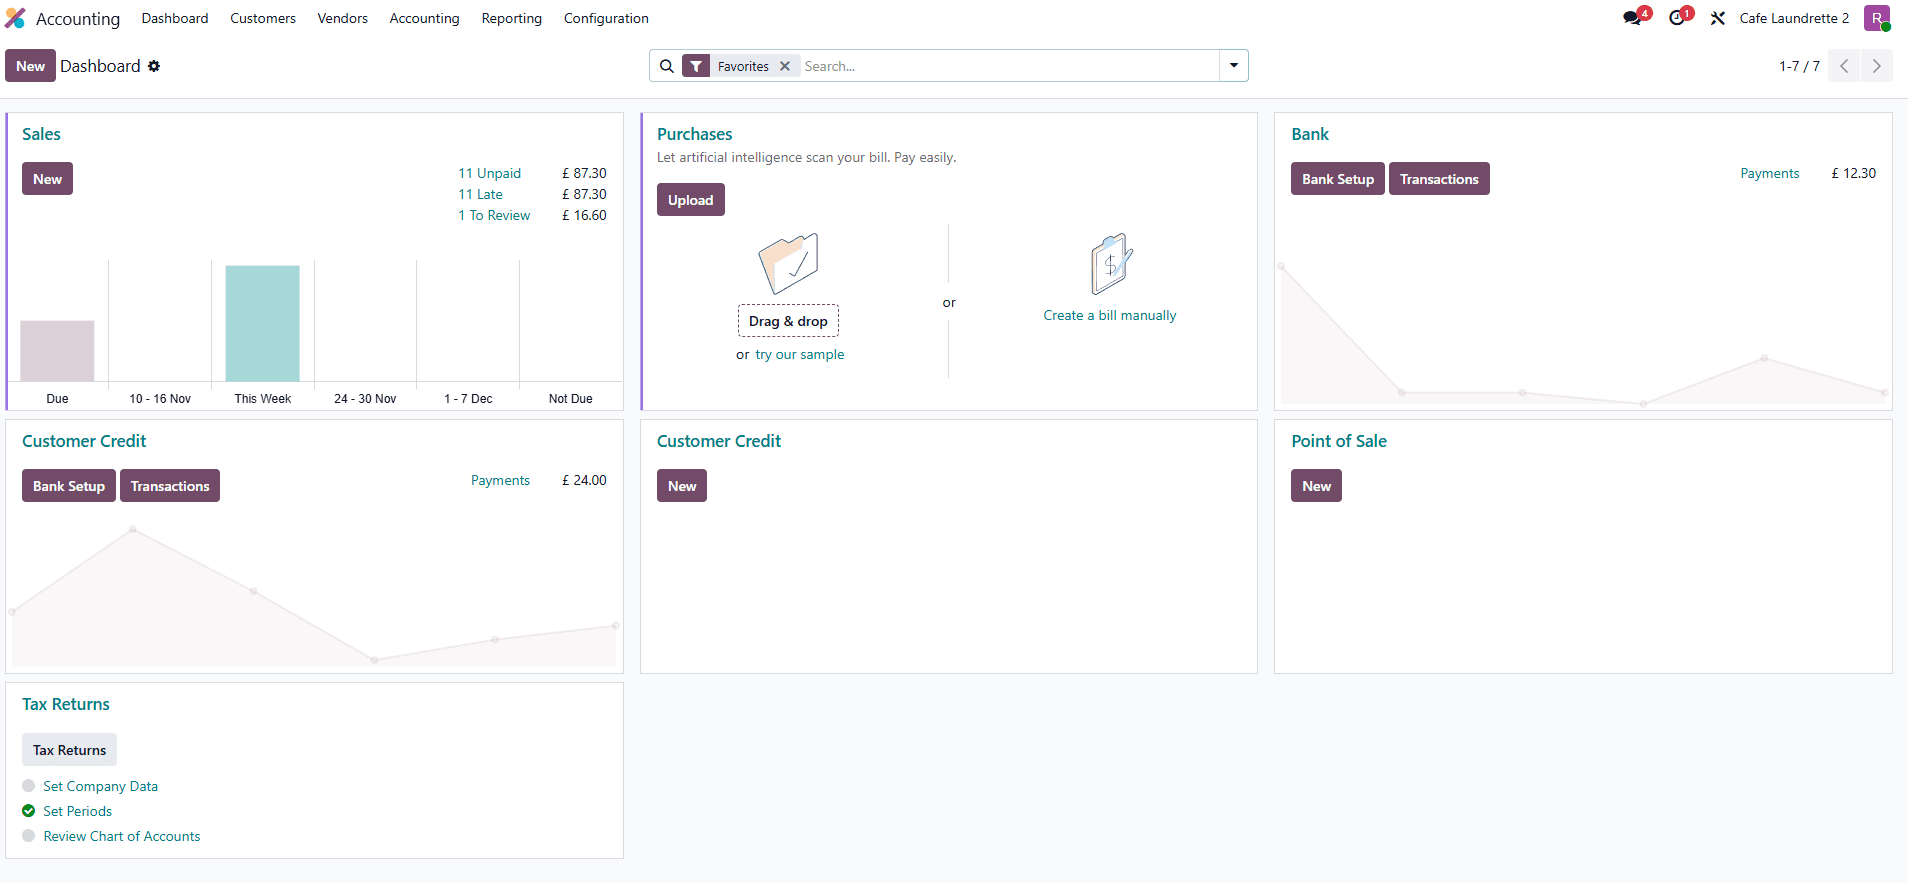Click the try our sample link

point(800,354)
